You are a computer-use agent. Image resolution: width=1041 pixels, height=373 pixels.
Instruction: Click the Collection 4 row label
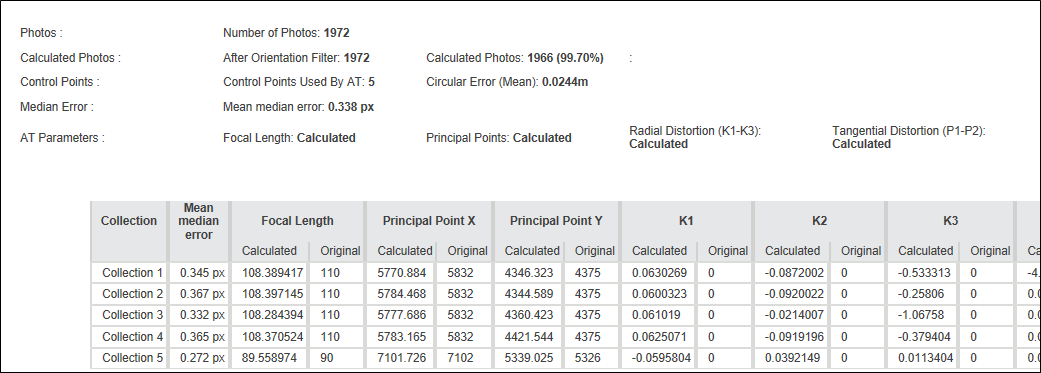point(132,336)
